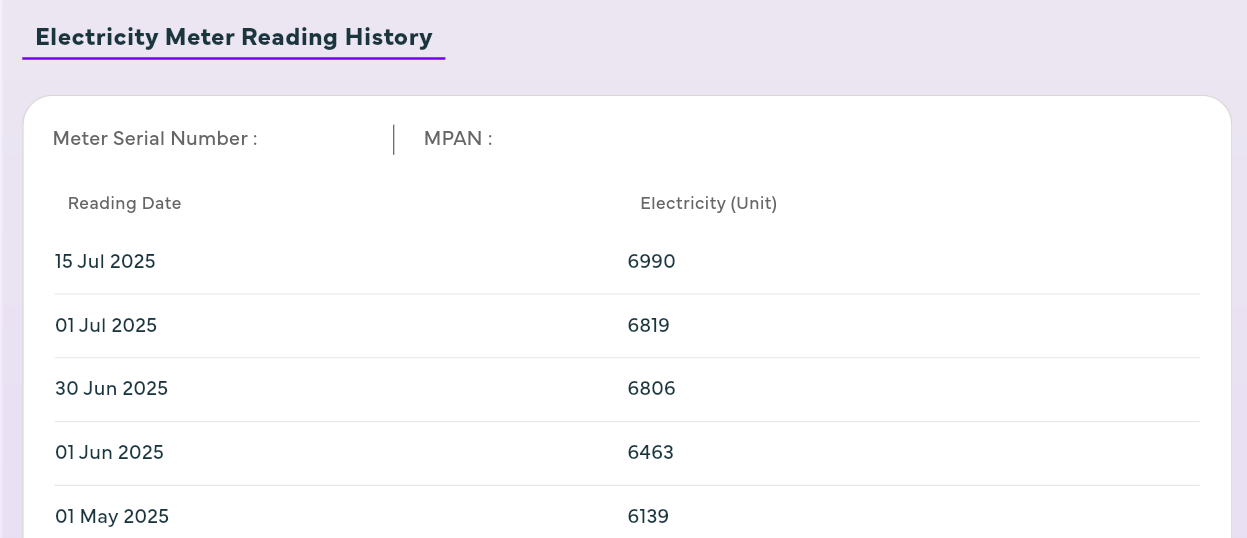Click the Reading Date column header

click(x=124, y=203)
